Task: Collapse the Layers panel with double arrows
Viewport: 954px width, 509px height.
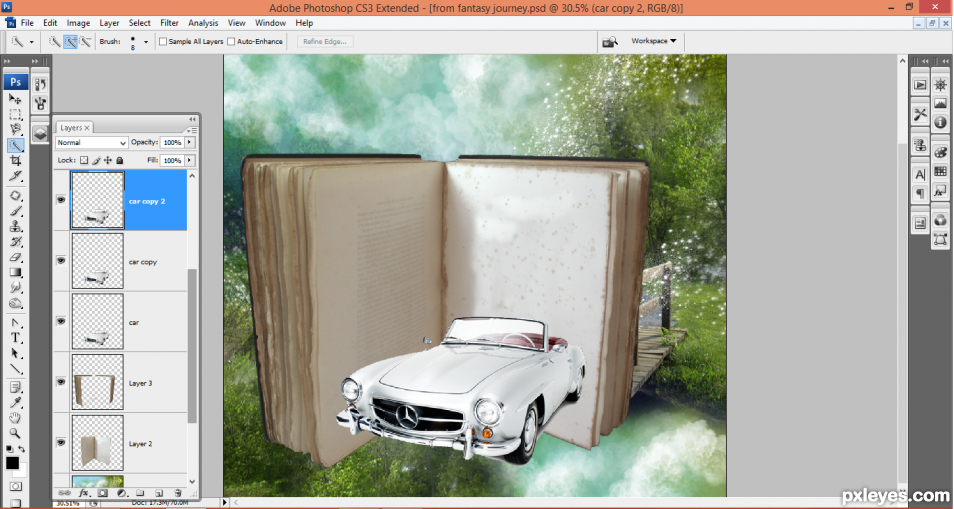Action: (x=193, y=119)
